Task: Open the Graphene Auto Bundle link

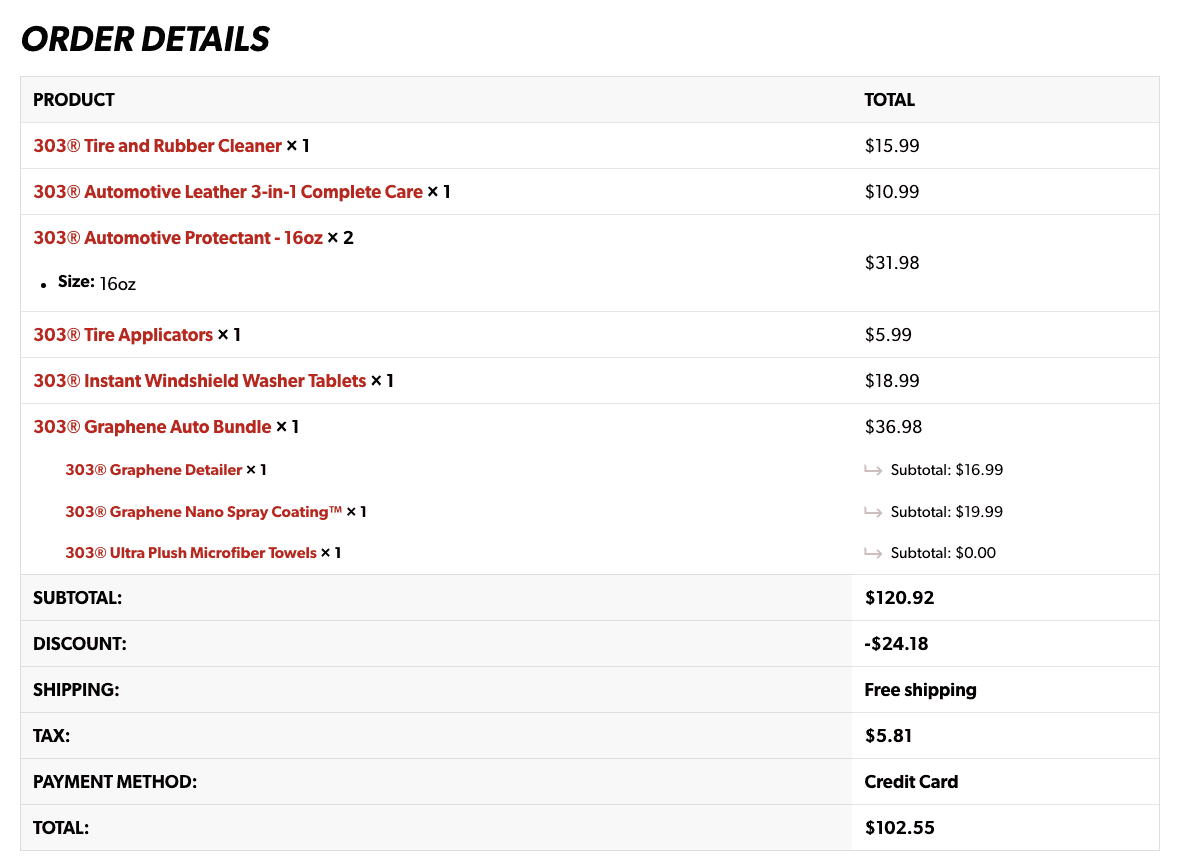Action: coord(152,426)
